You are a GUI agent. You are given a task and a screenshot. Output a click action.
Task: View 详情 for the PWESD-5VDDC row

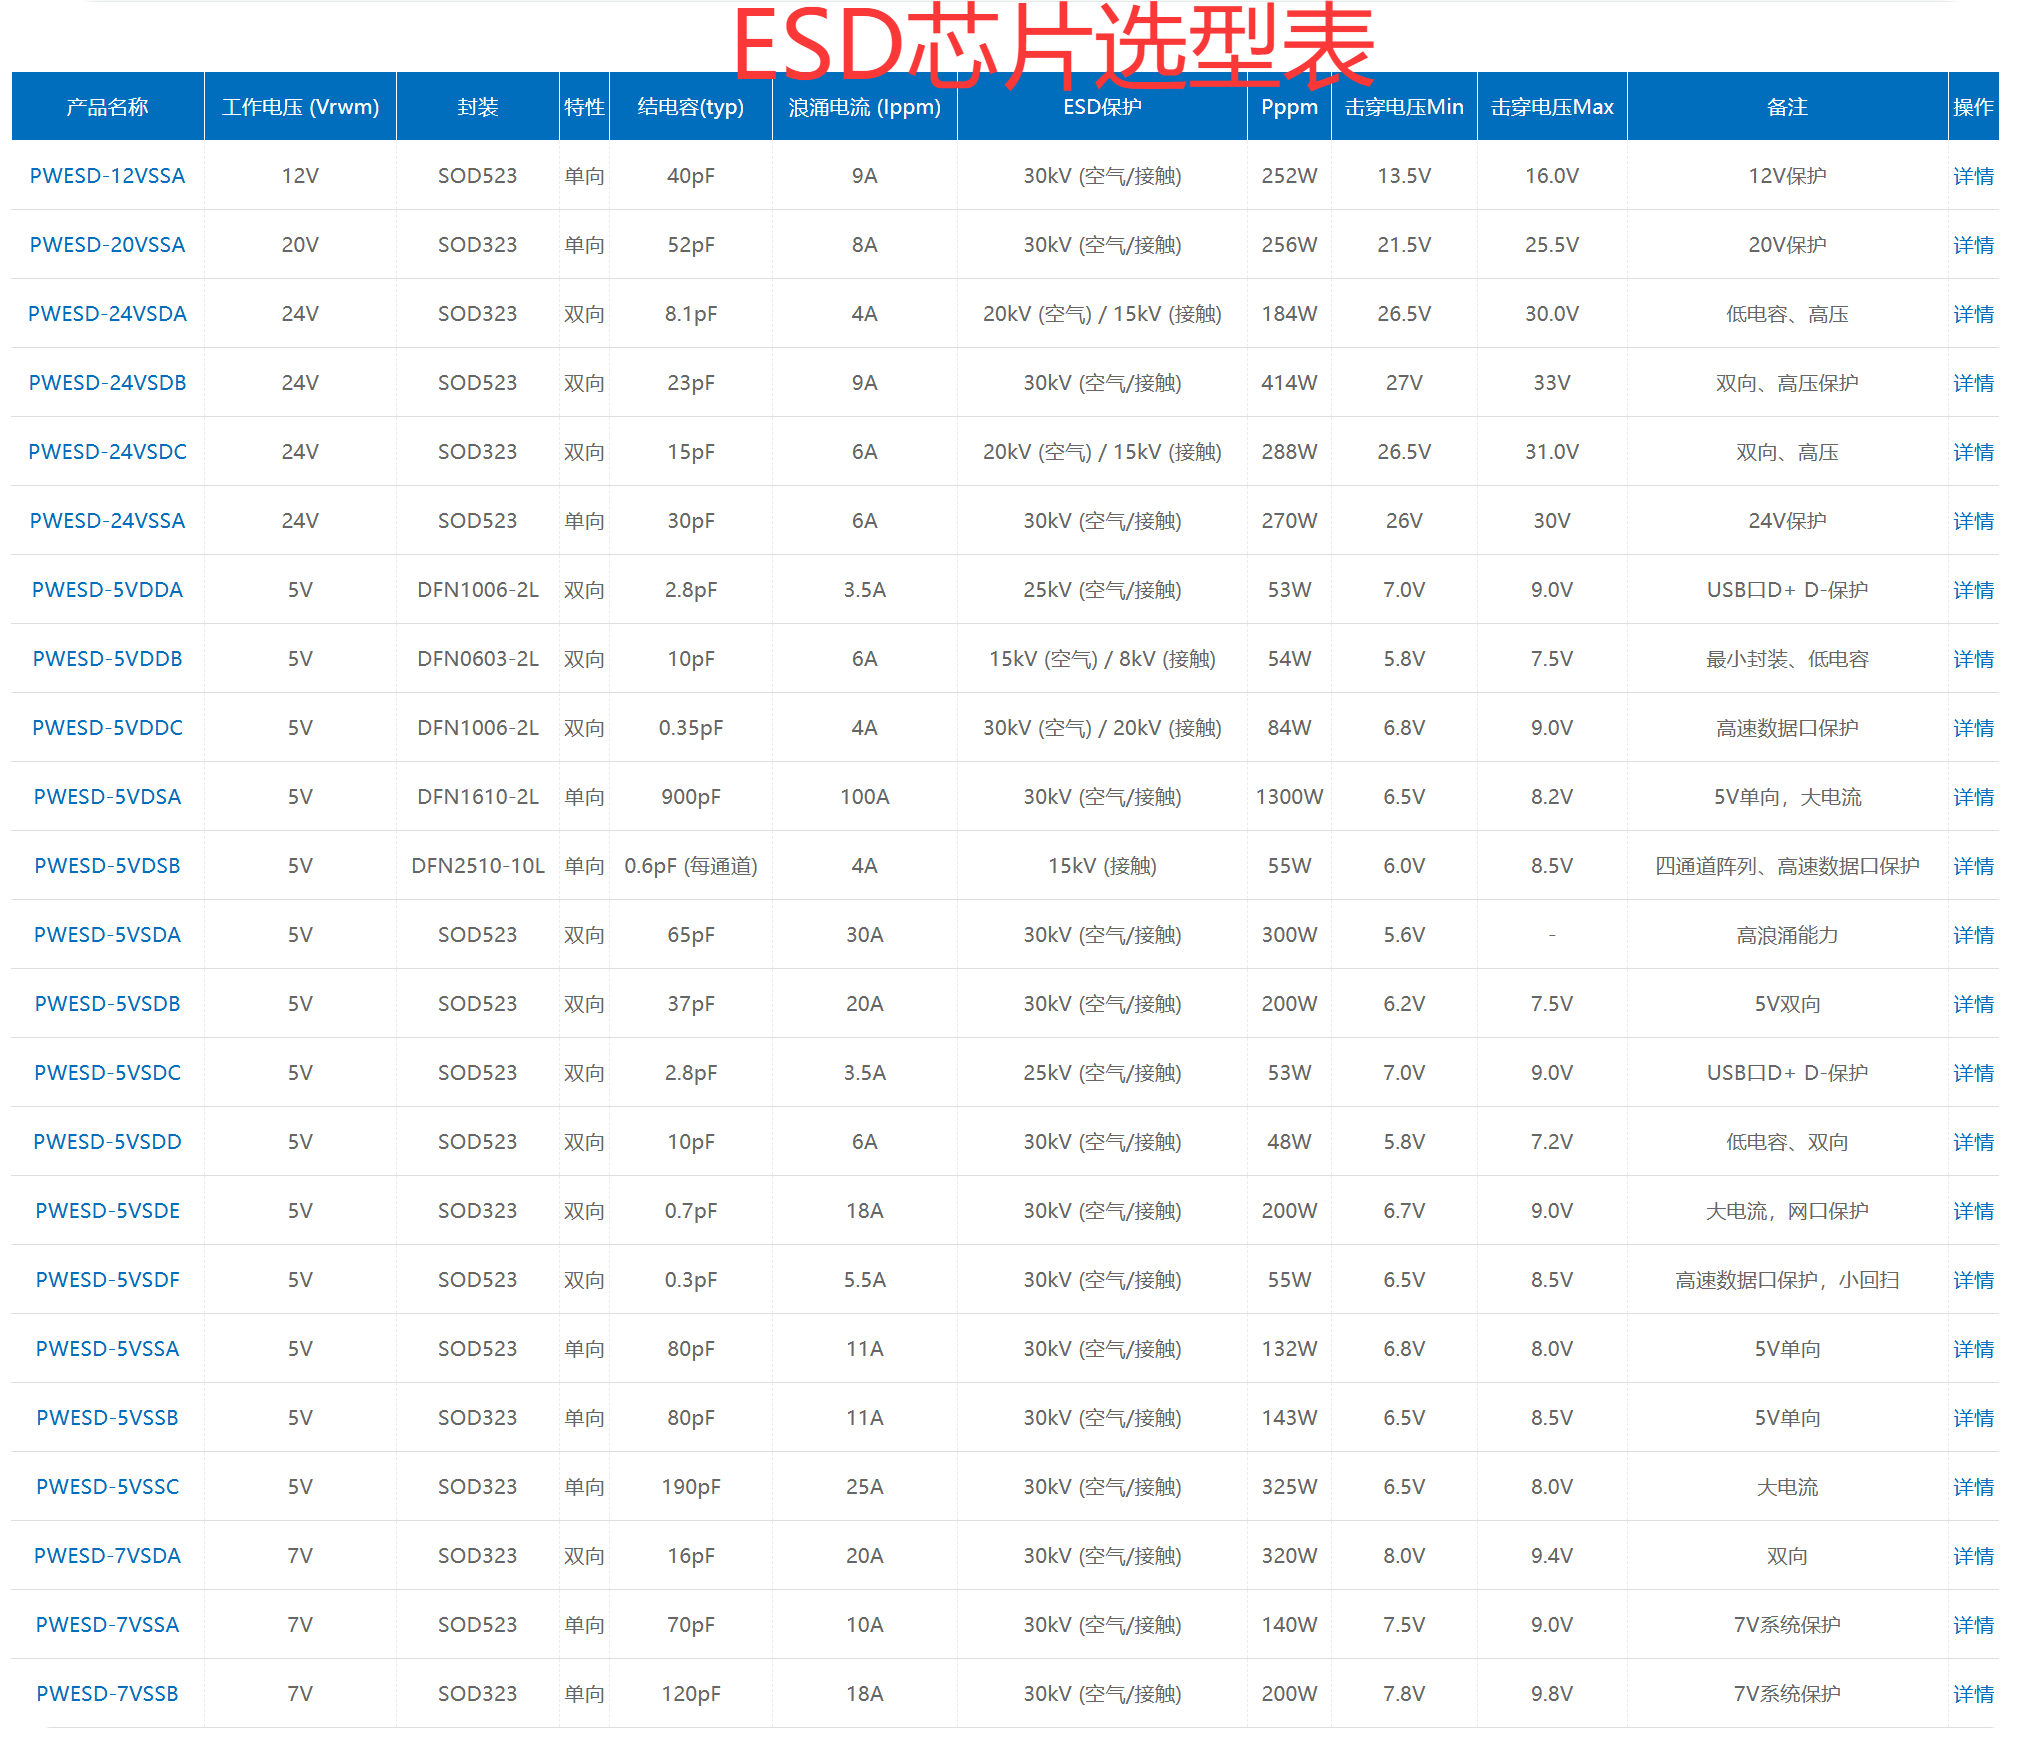(x=1973, y=728)
